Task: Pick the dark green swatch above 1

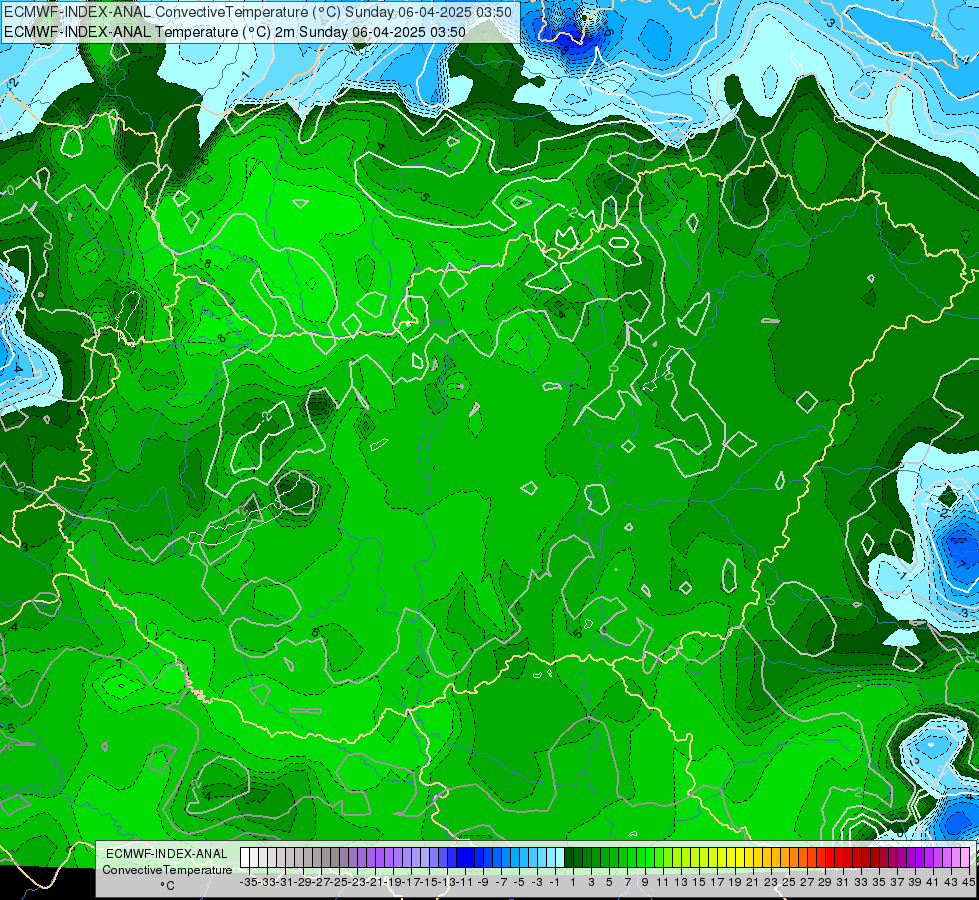Action: (569, 858)
